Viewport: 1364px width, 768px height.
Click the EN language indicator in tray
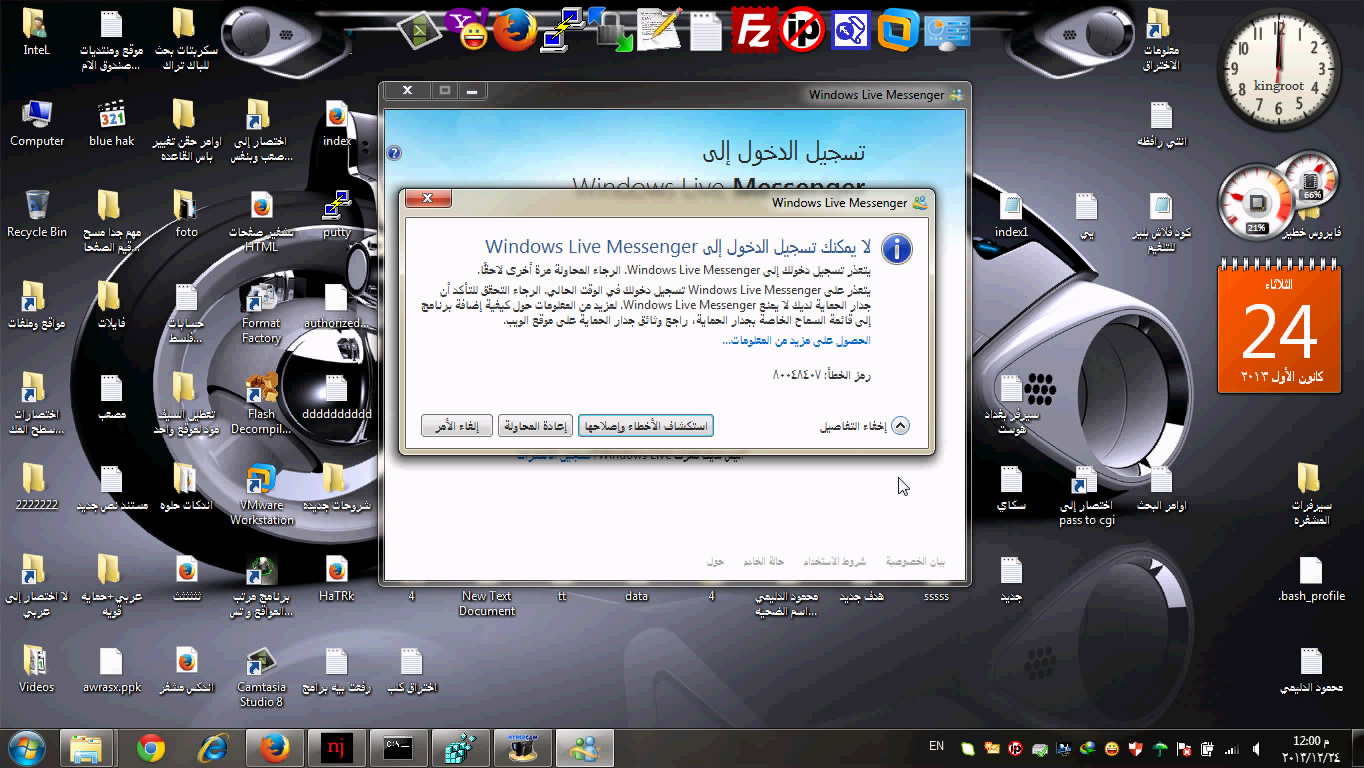(x=936, y=746)
